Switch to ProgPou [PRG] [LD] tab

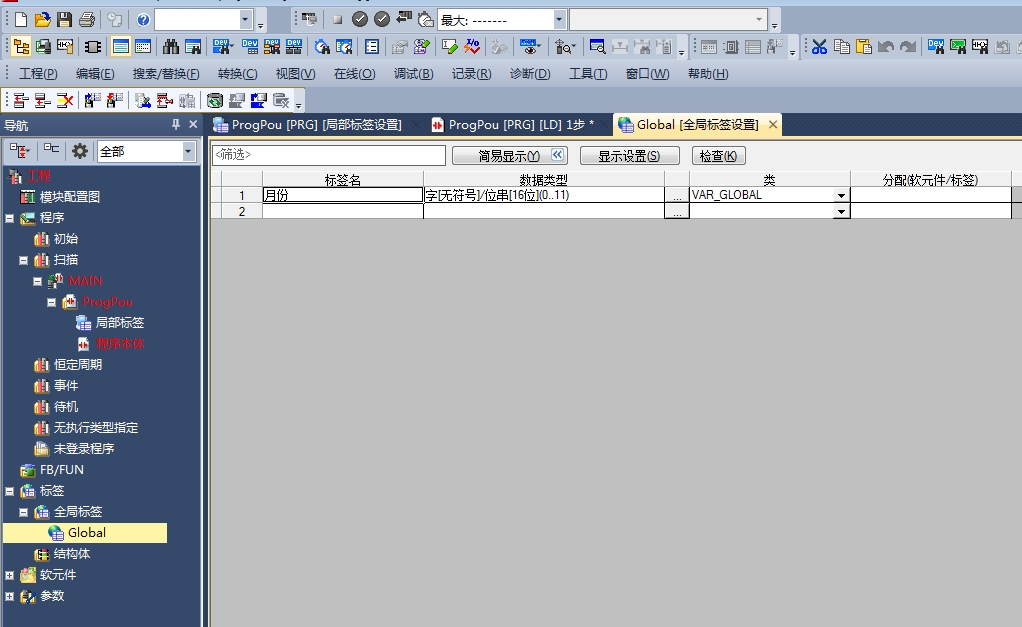coord(512,125)
